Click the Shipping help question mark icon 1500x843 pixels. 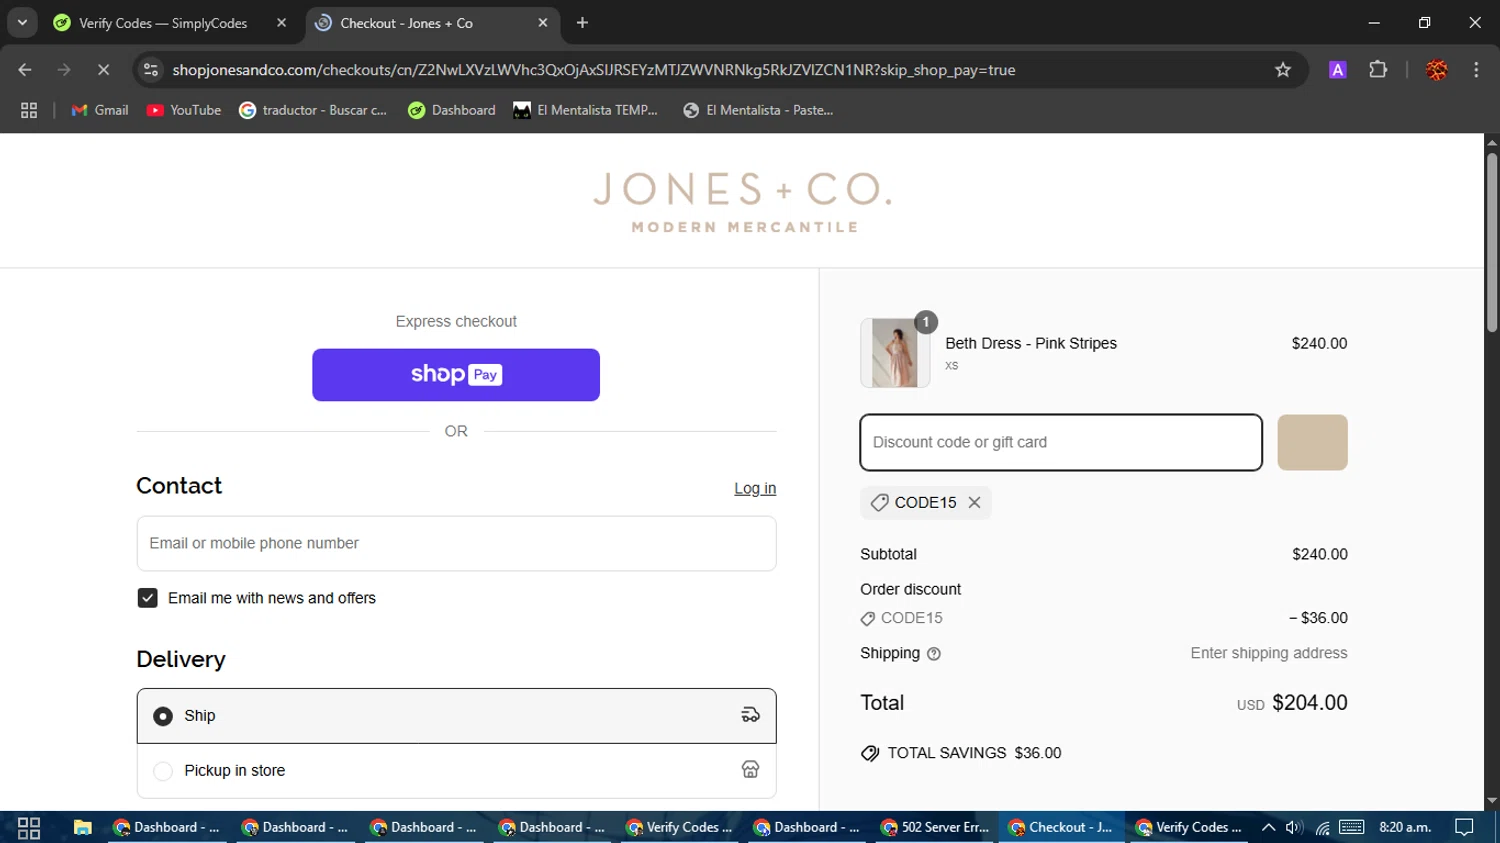[x=934, y=654]
